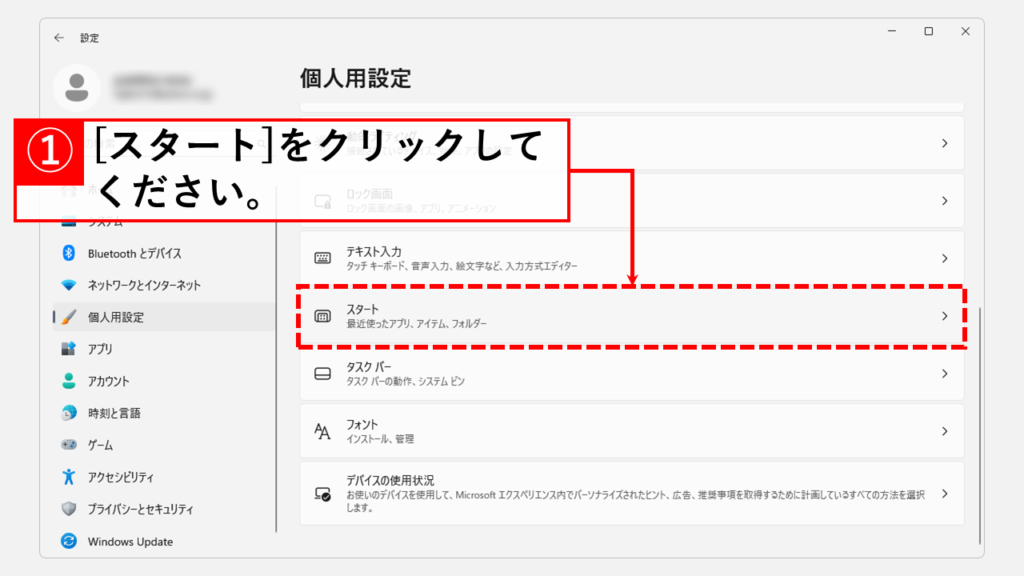This screenshot has width=1024, height=576.
Task: Open the テキスト入力 settings title
Action: pos(374,251)
